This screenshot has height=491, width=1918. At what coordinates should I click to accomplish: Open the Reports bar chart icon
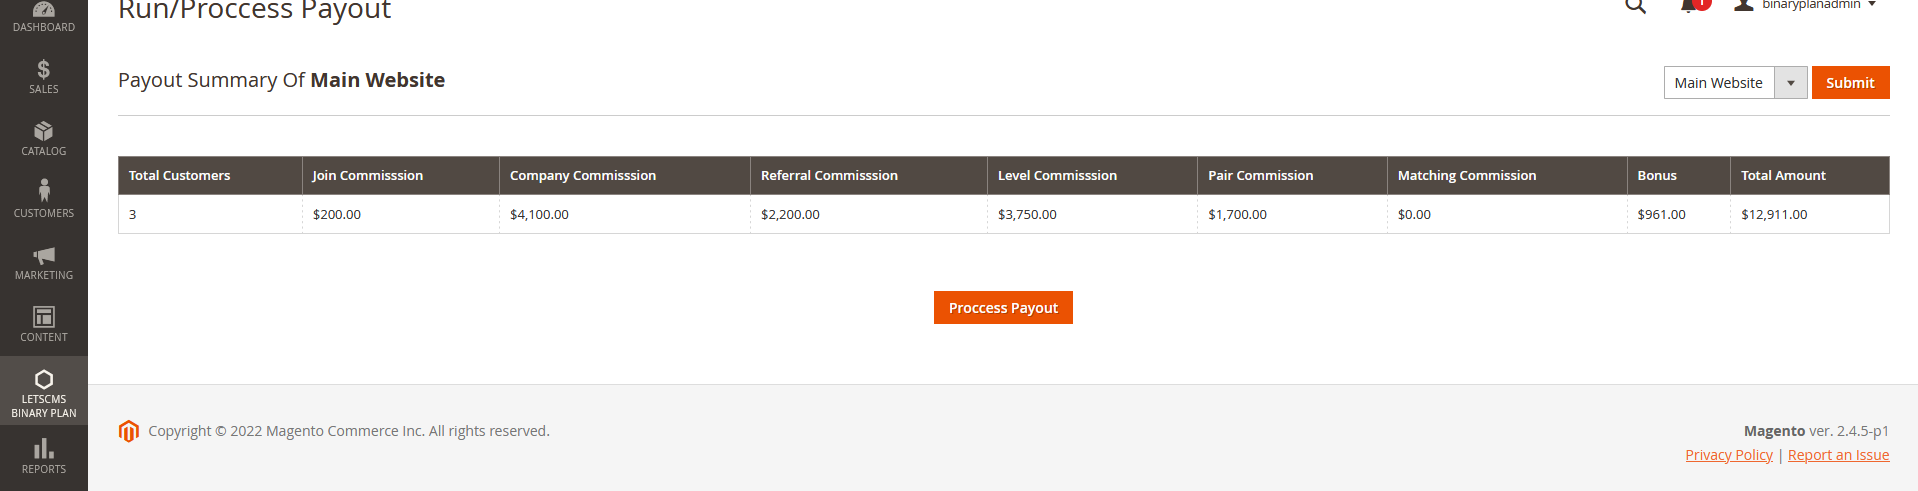(x=43, y=449)
